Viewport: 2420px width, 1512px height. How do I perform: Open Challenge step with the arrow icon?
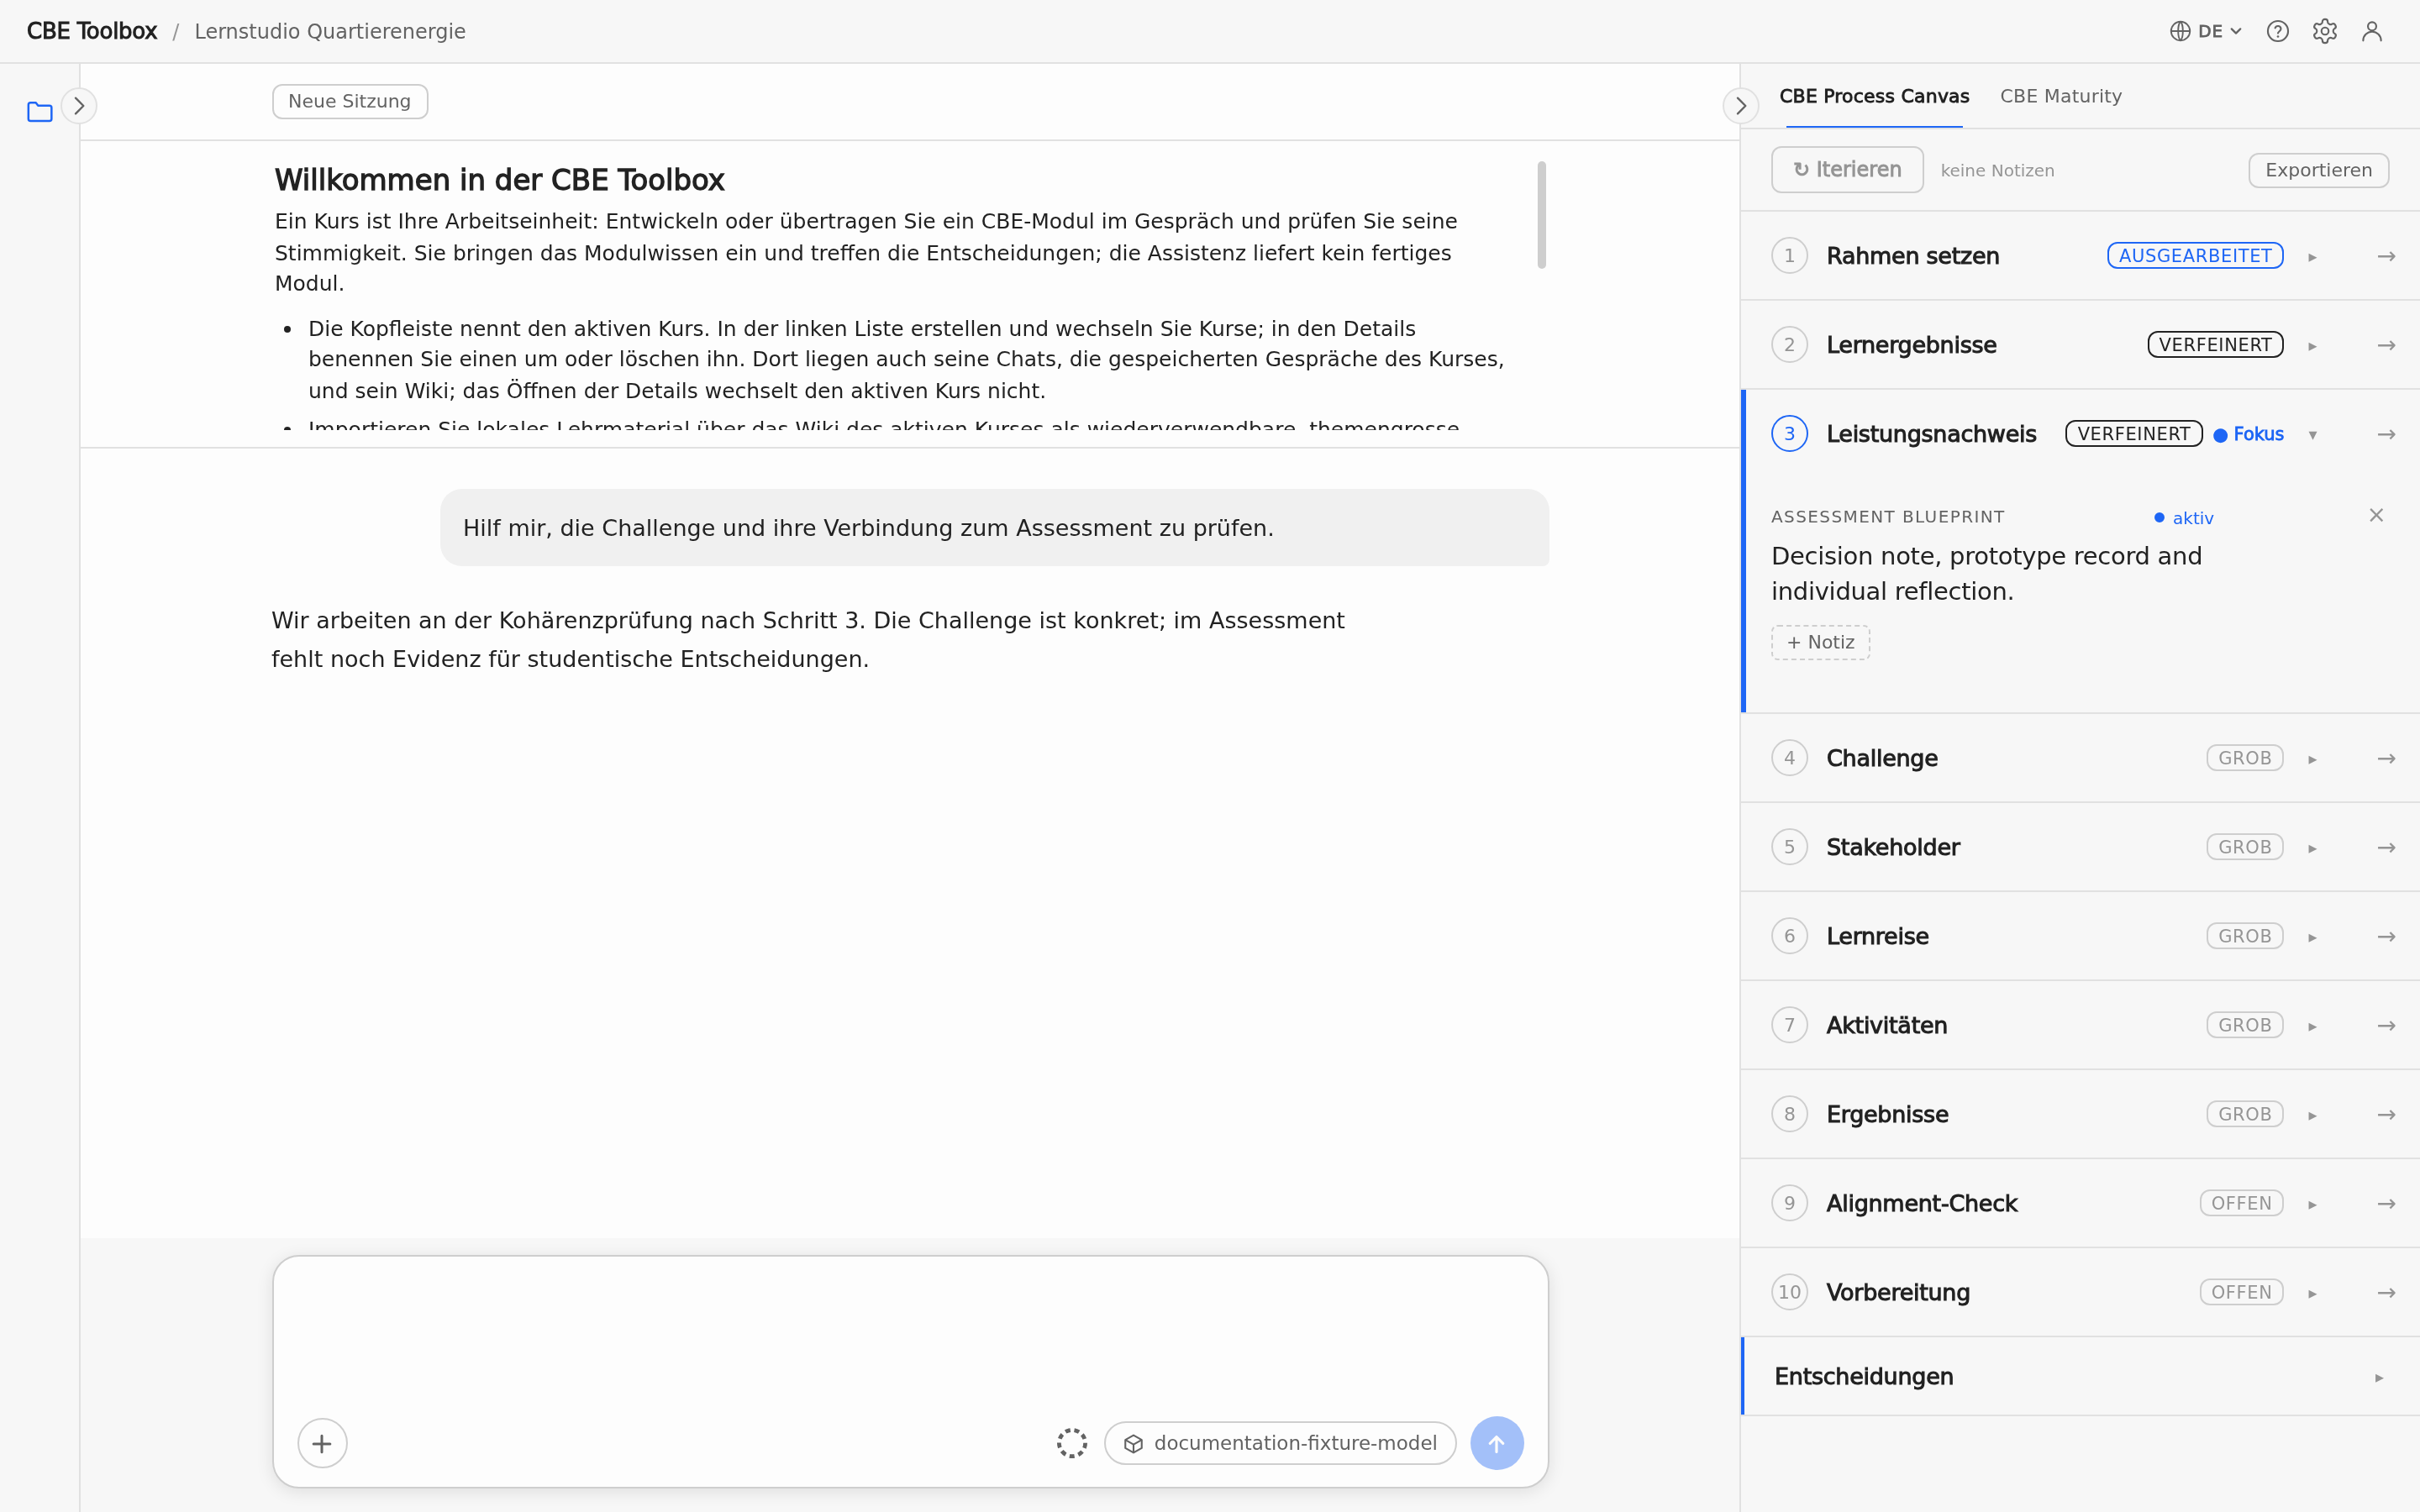pyautogui.click(x=2386, y=758)
